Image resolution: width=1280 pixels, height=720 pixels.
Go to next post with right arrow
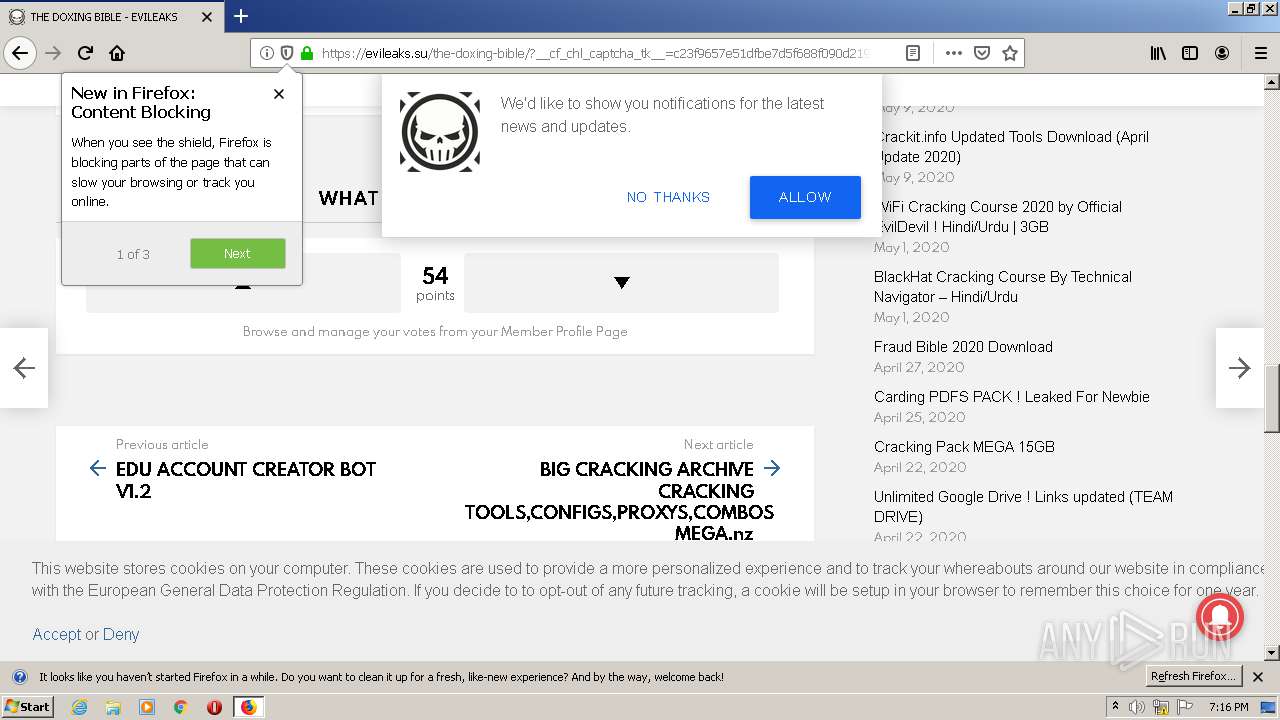click(x=1239, y=368)
